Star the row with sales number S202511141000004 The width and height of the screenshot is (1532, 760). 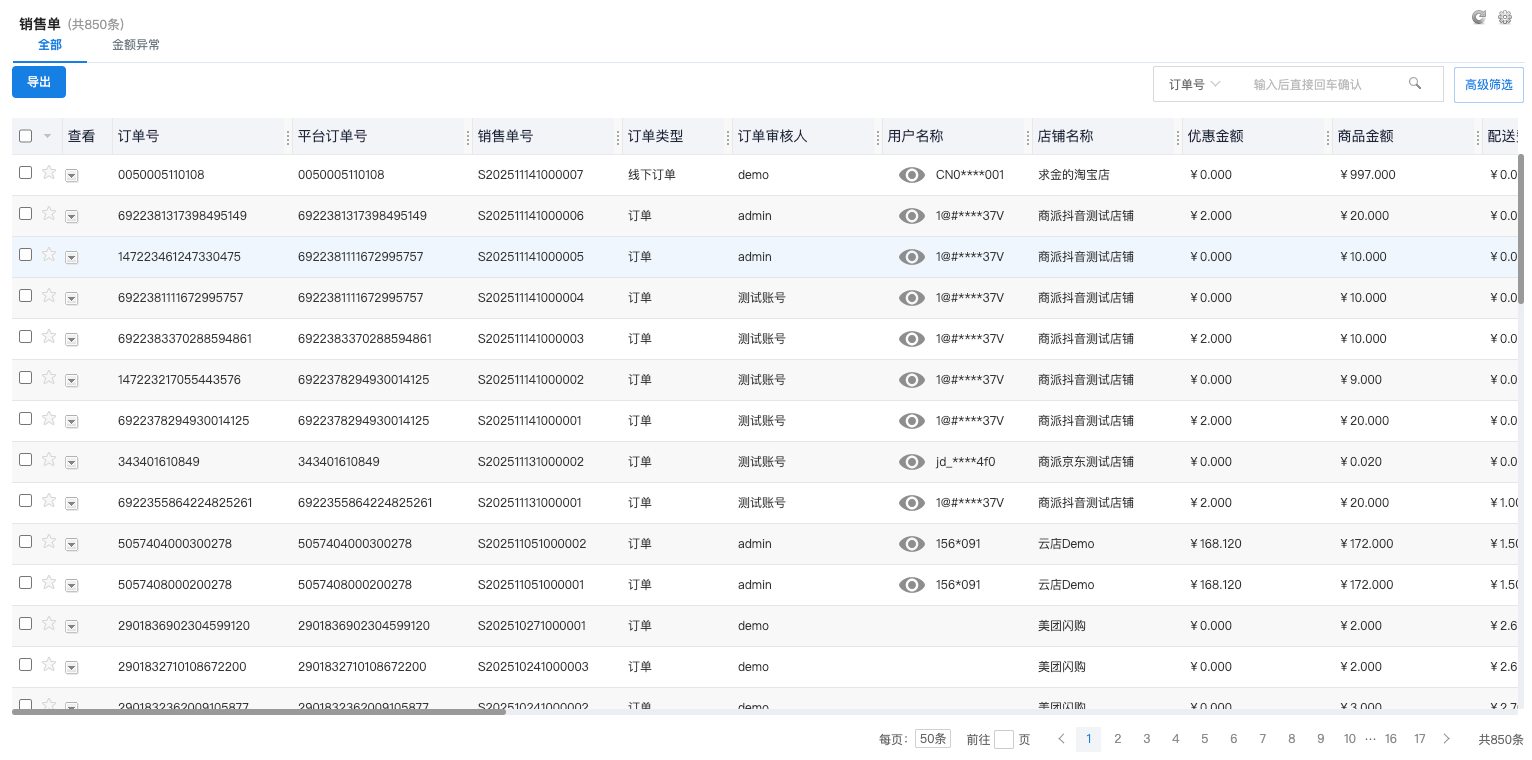pyautogui.click(x=49, y=295)
